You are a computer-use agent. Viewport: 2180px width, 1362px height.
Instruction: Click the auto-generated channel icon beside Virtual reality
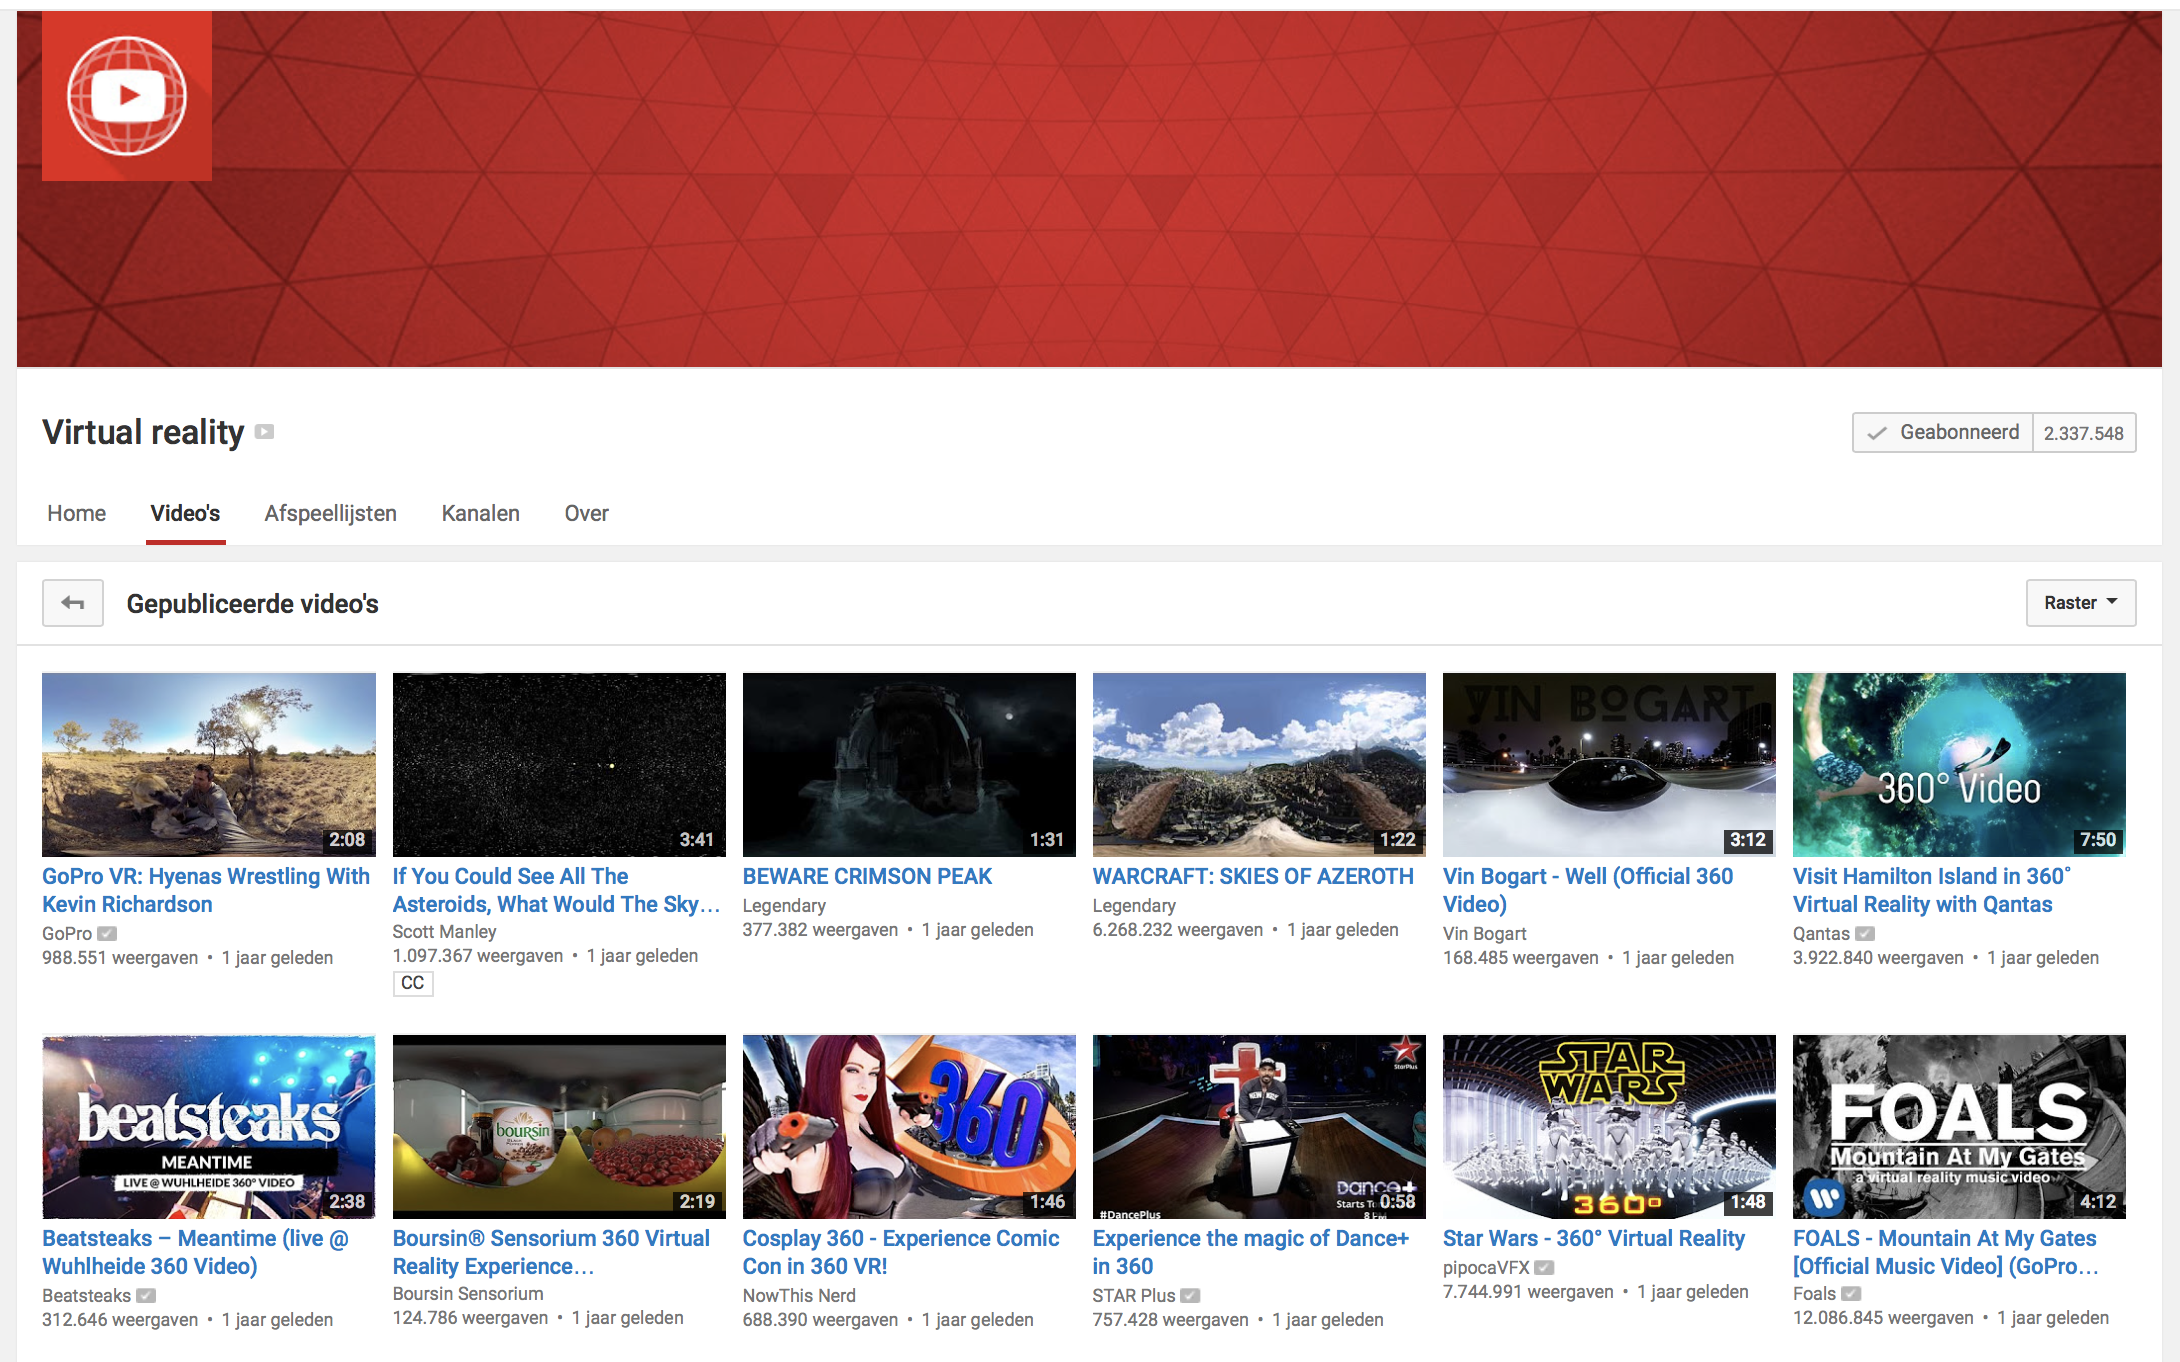264,432
